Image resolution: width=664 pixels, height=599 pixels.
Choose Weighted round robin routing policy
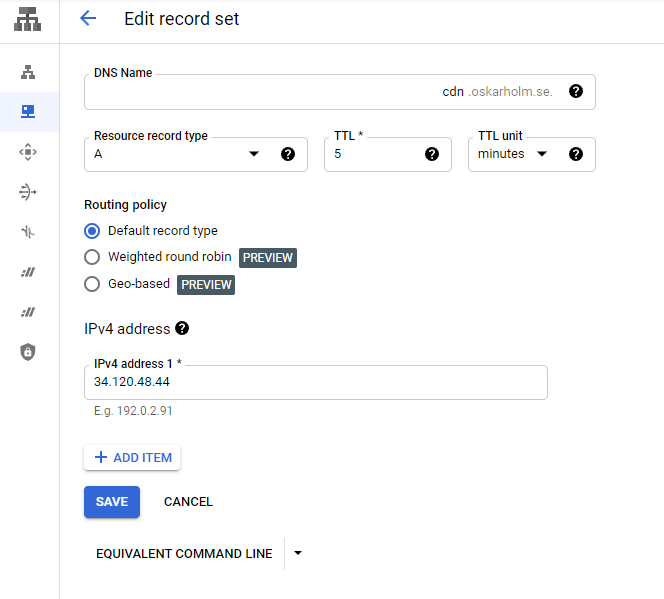[92, 257]
